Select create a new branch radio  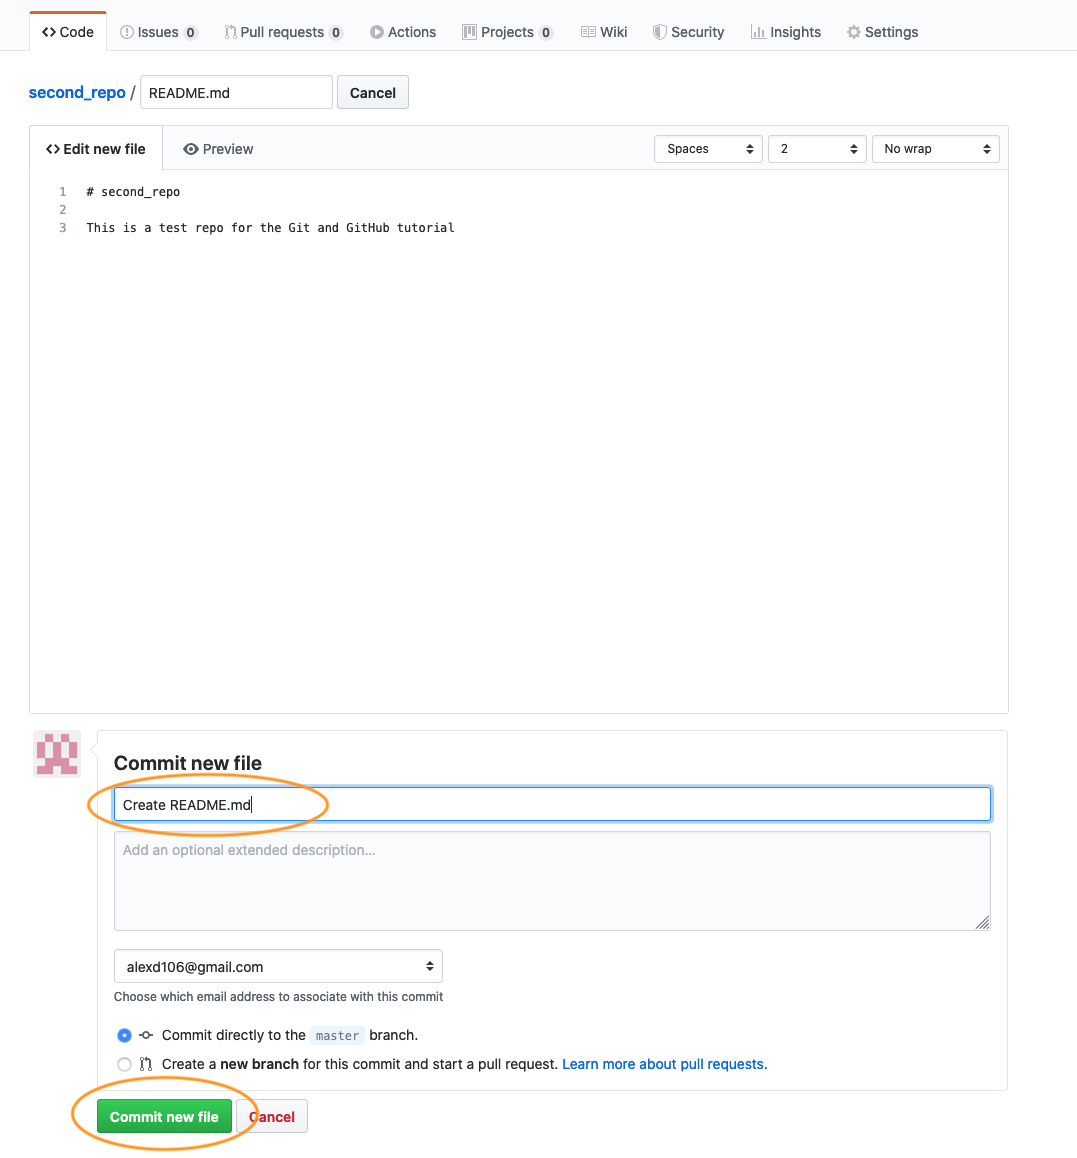(x=124, y=1064)
